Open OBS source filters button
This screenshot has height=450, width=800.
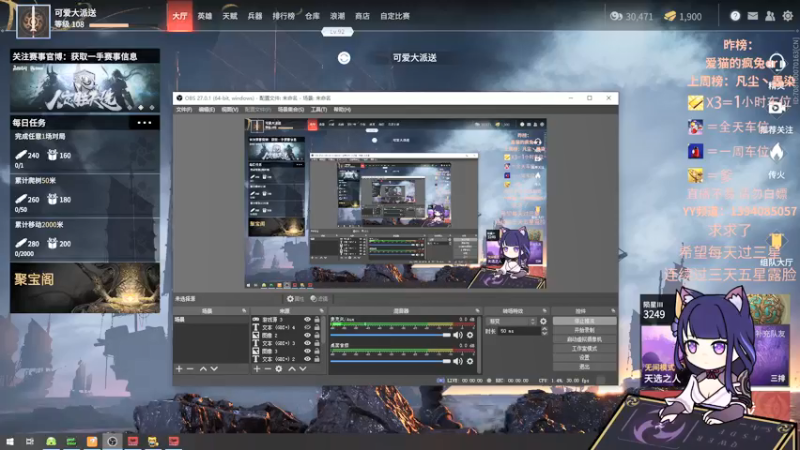click(319, 299)
